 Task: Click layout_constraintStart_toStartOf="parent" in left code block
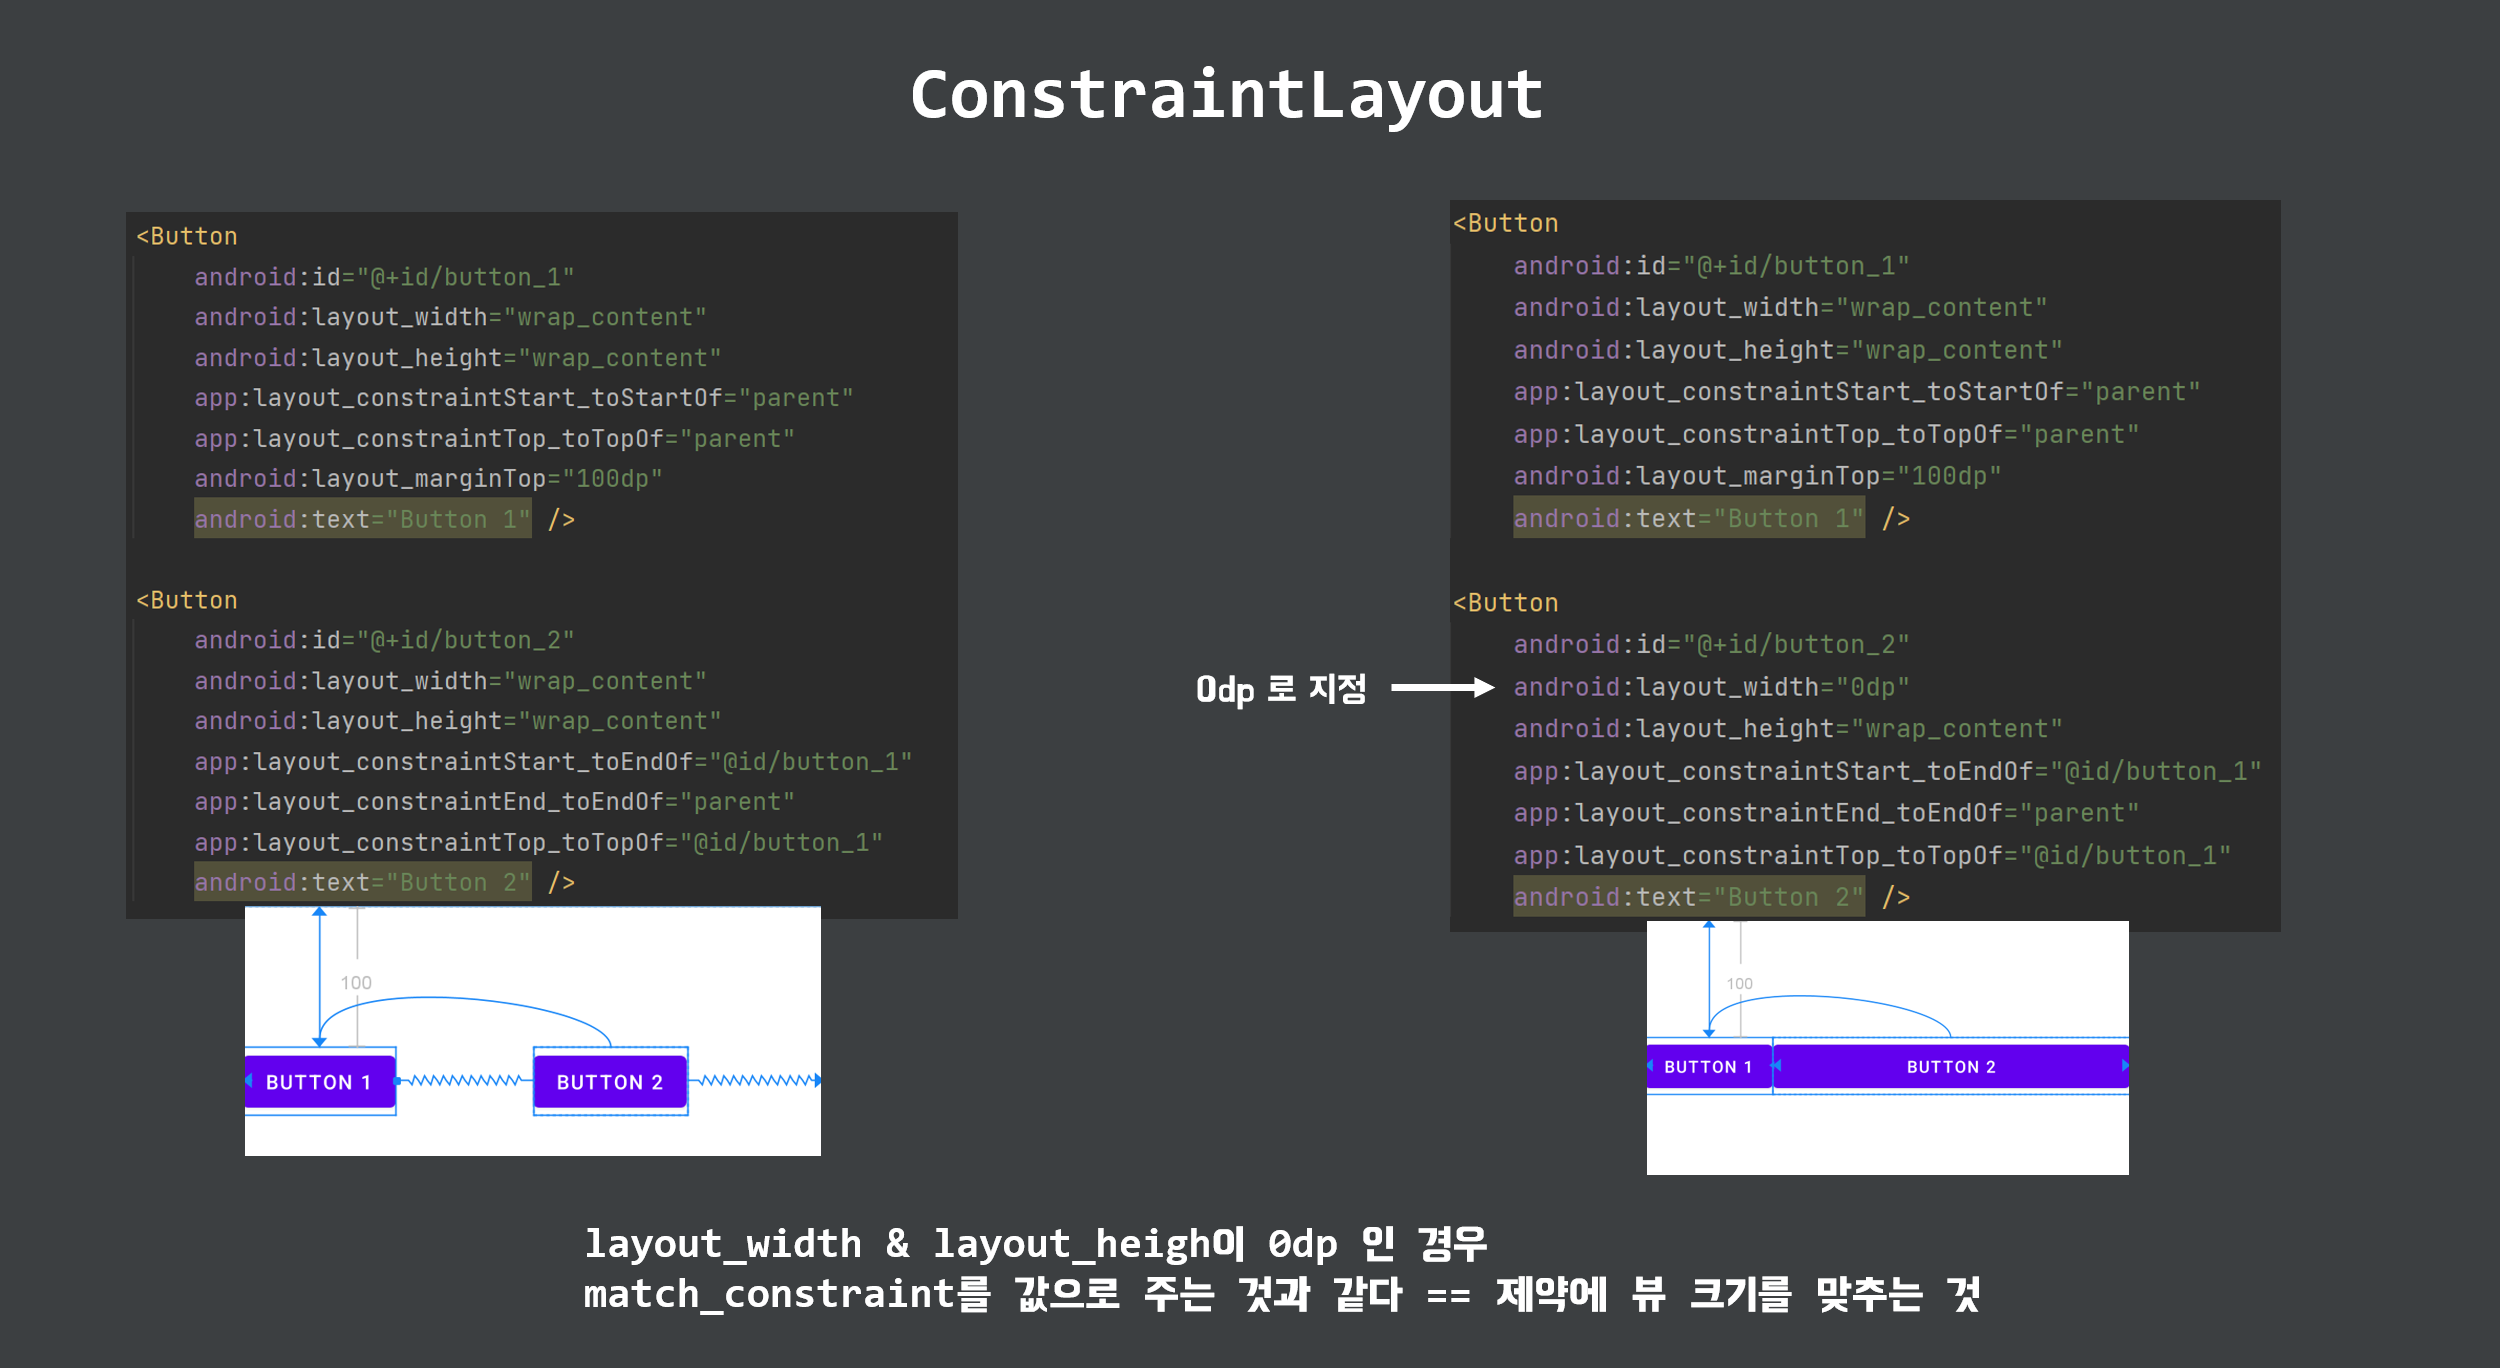pos(524,398)
